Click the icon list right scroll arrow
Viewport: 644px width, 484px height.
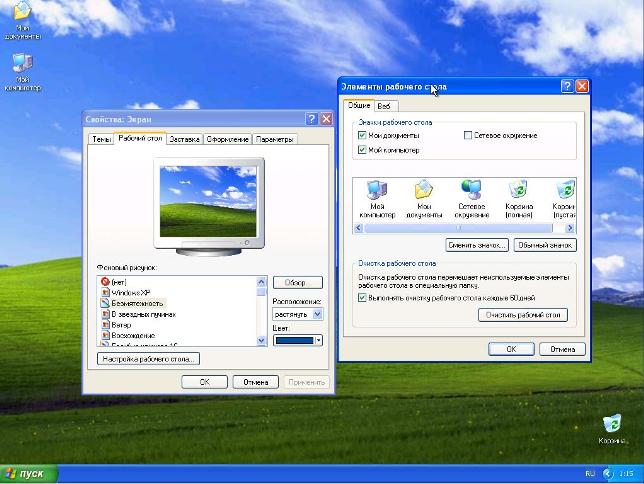[x=570, y=228]
